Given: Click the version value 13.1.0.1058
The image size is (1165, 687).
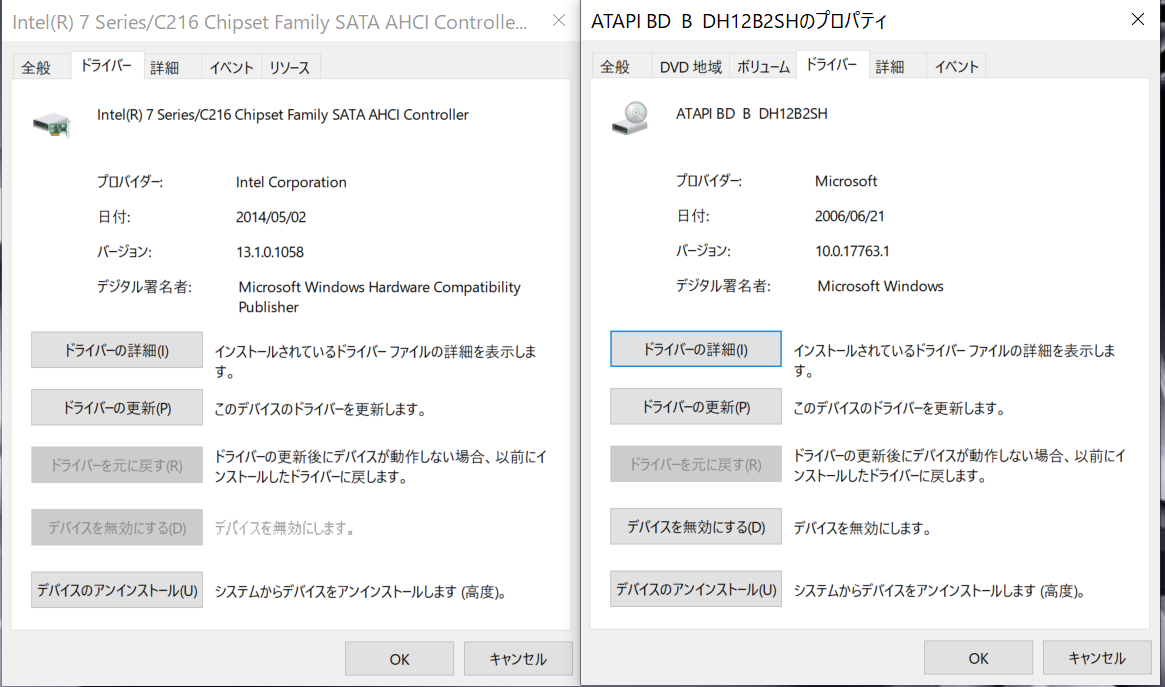Looking at the screenshot, I should point(270,252).
